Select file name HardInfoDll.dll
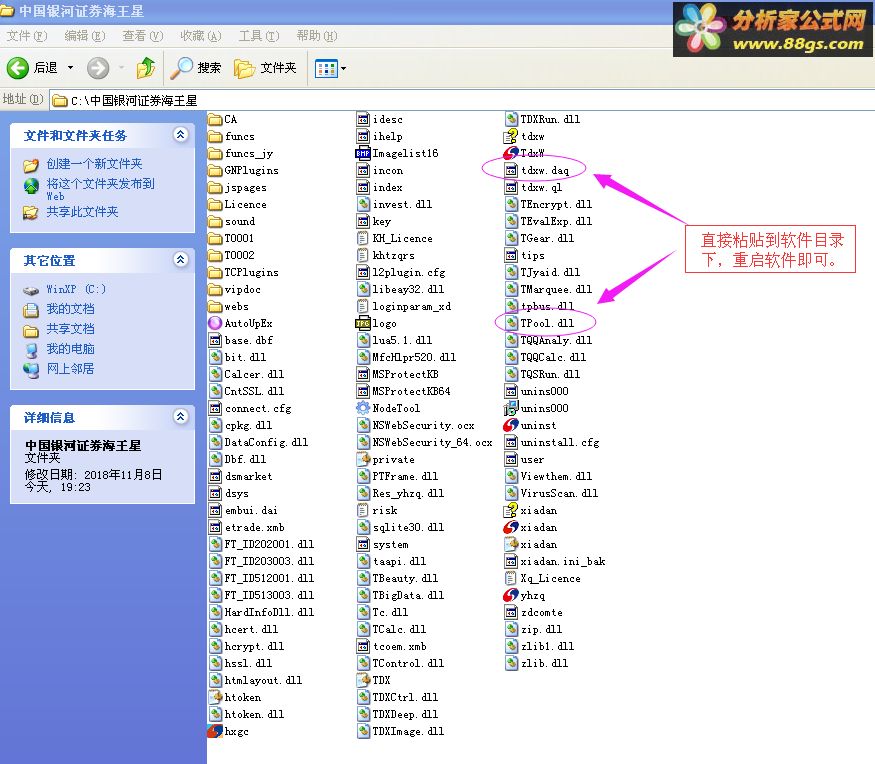Image resolution: width=875 pixels, height=764 pixels. click(x=270, y=612)
